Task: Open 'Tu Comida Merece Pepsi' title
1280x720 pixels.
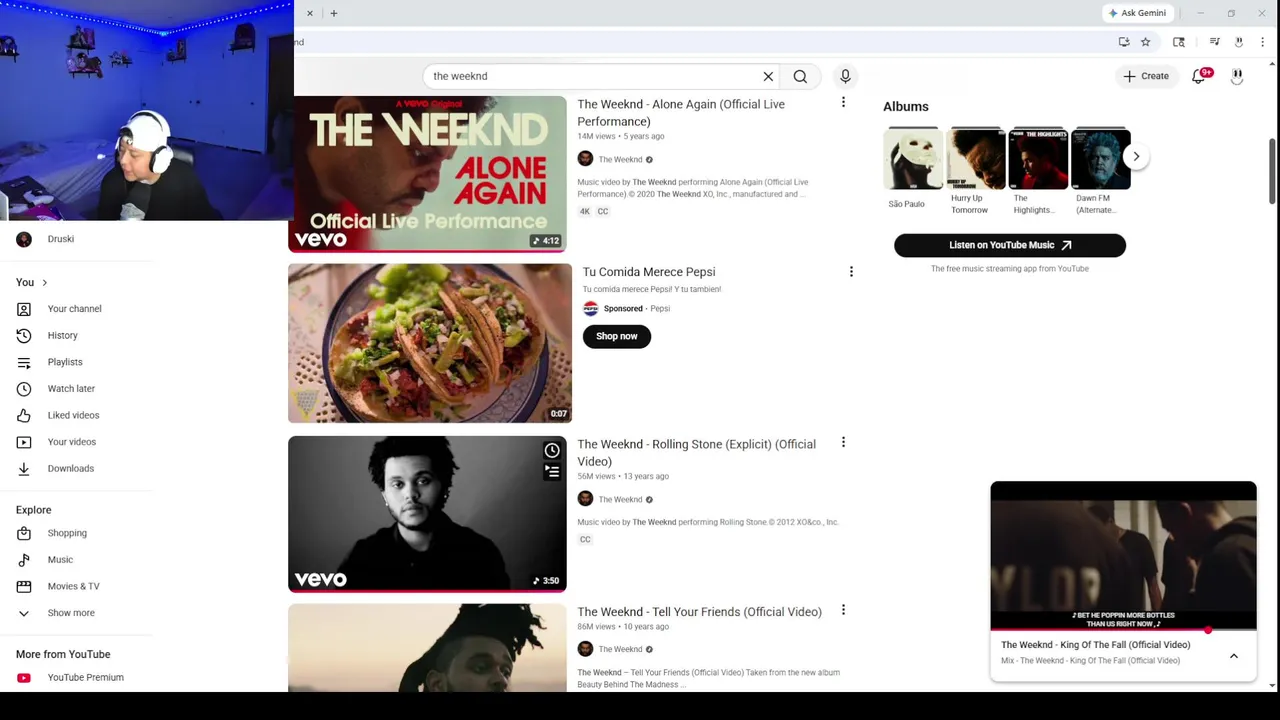Action: click(x=649, y=272)
